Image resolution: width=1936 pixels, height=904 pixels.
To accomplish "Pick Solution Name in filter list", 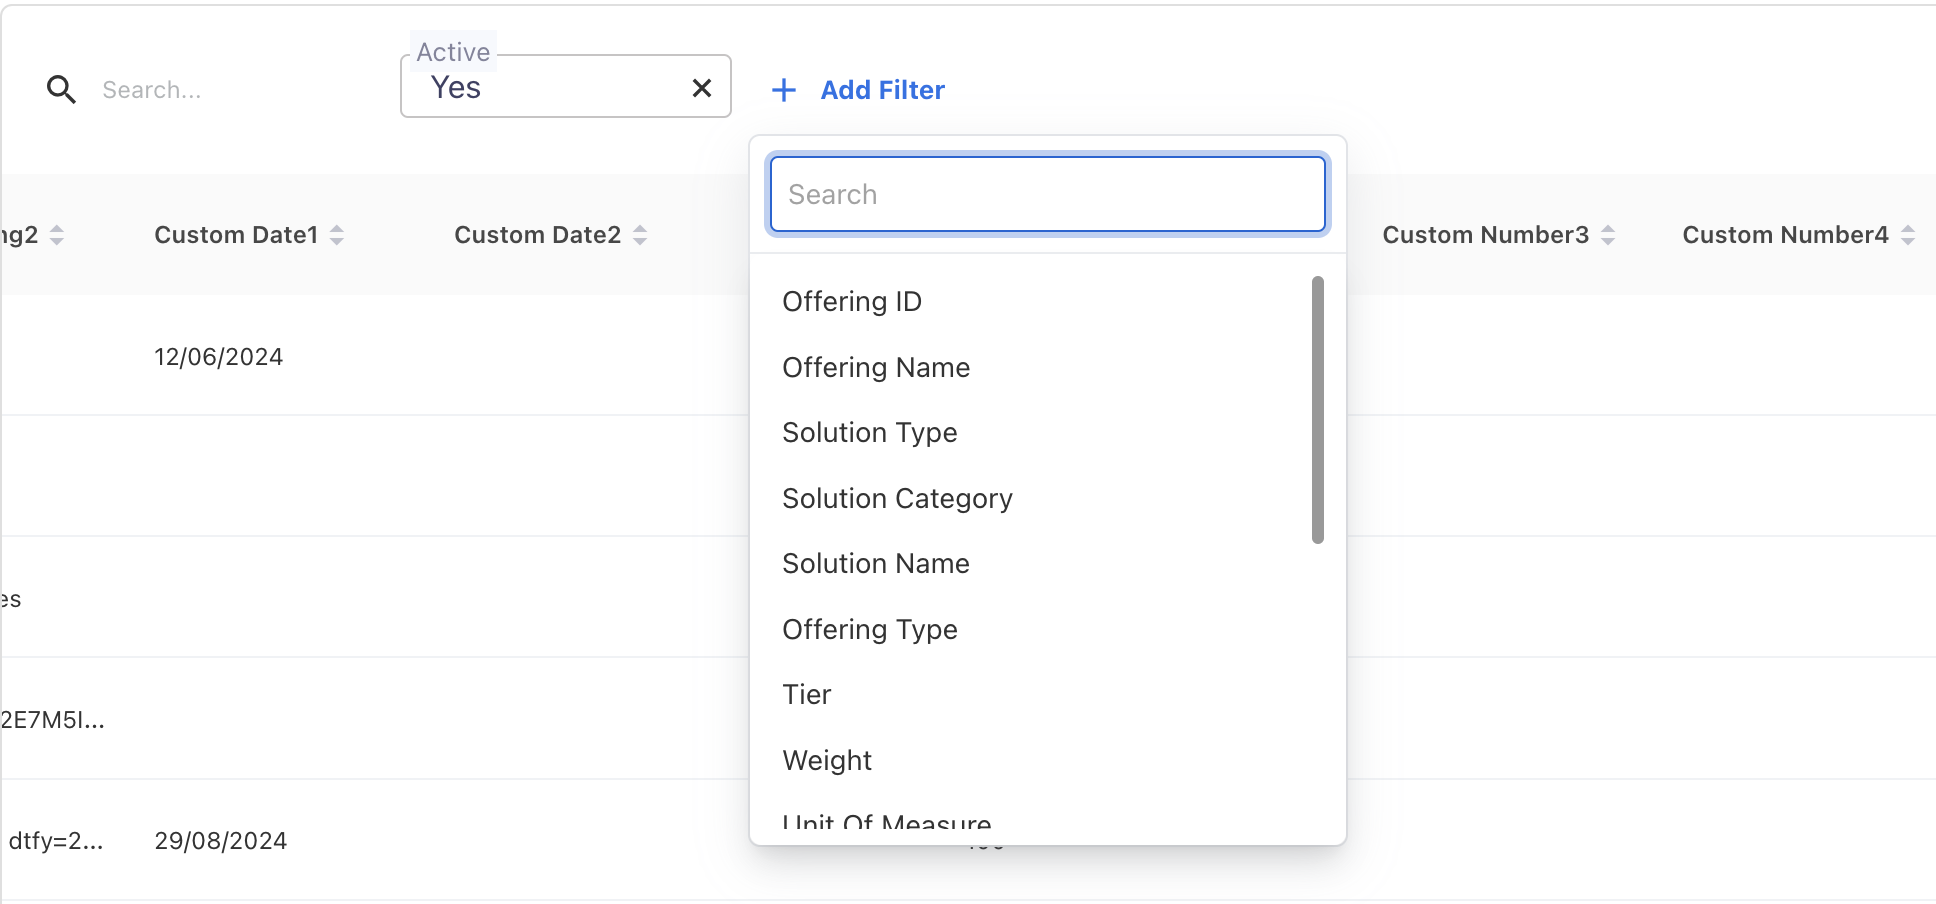I will pos(876,563).
